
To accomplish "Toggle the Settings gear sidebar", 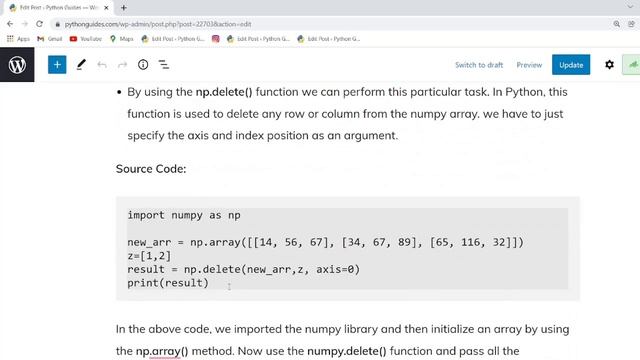I will (609, 64).
